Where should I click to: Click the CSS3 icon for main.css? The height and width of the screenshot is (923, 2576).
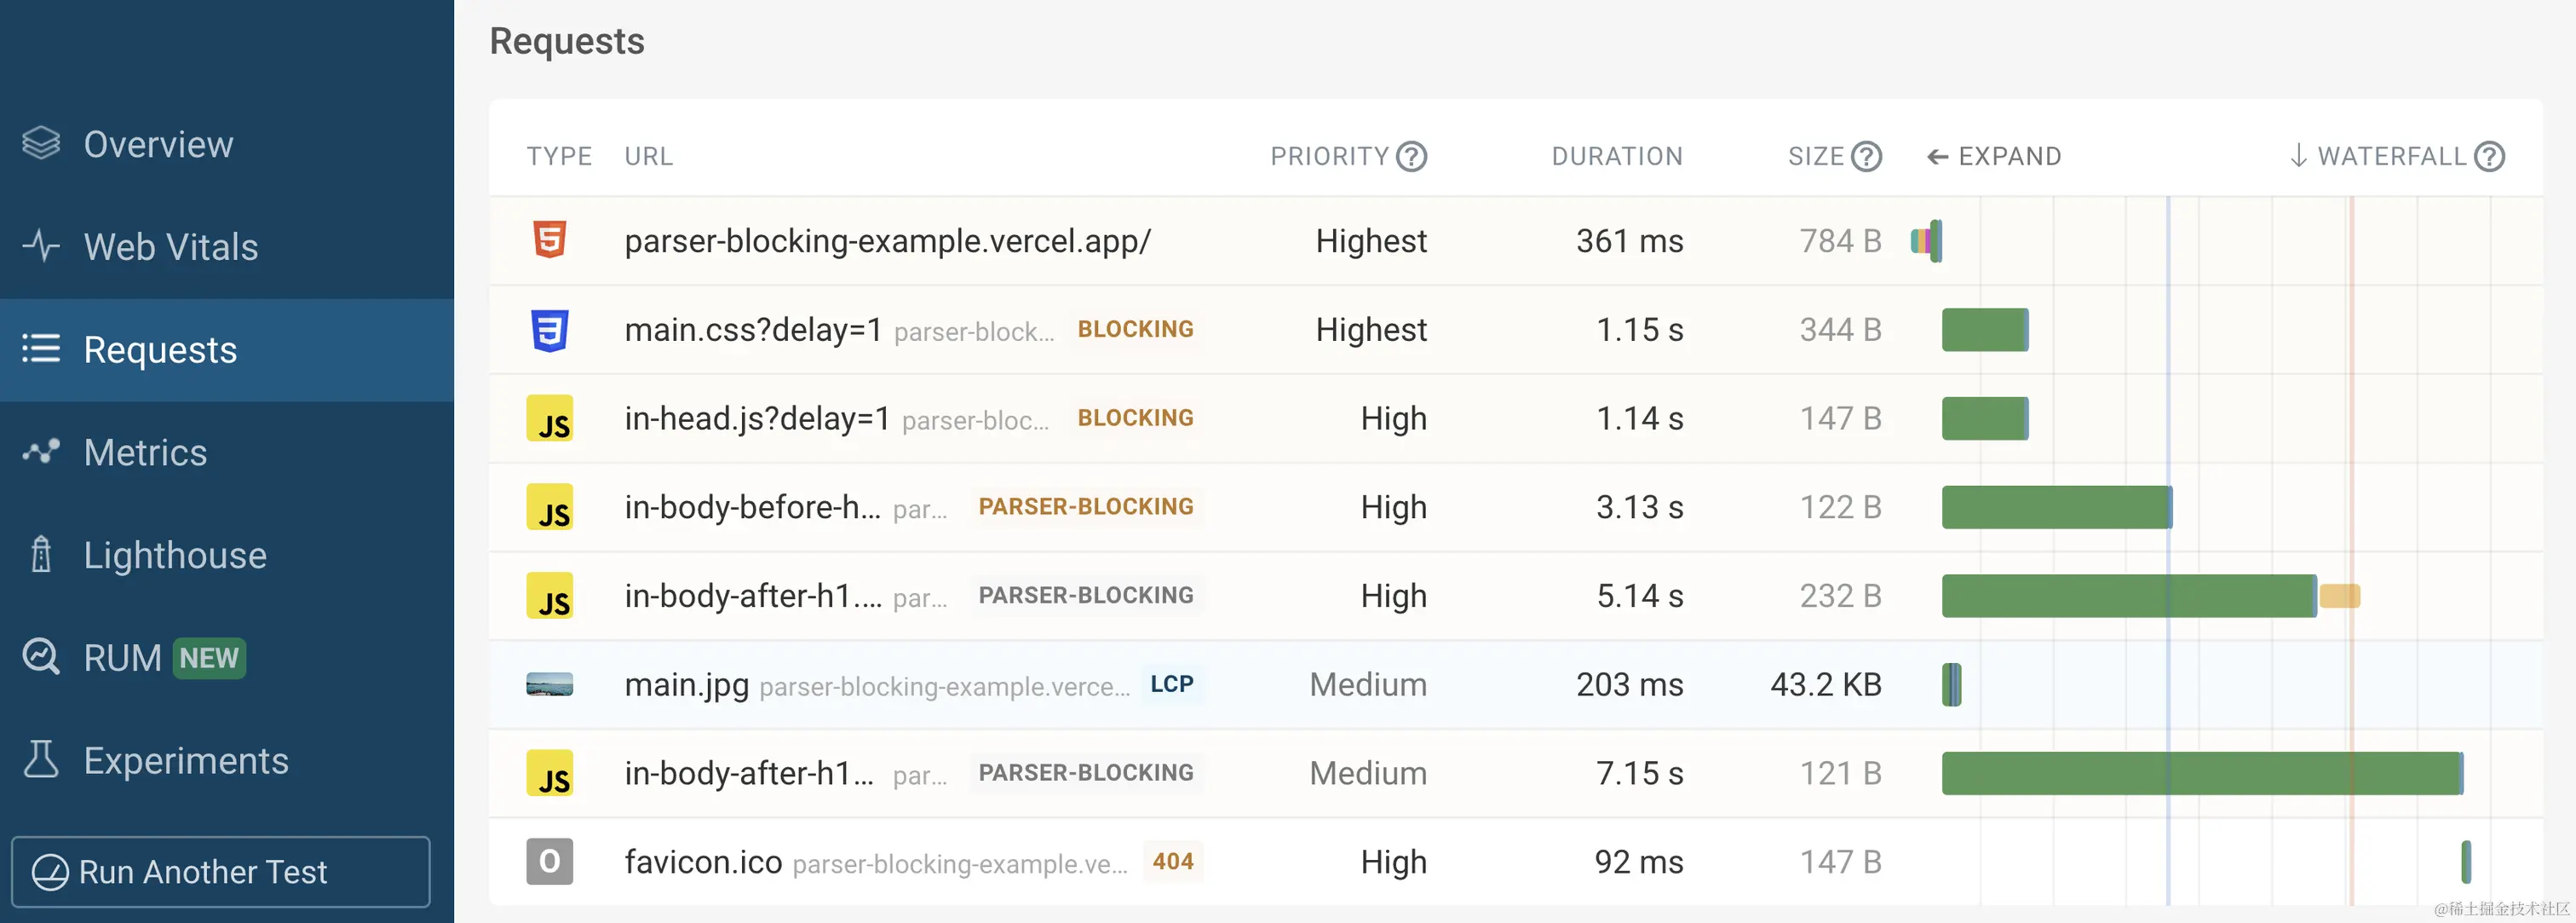[x=549, y=330]
